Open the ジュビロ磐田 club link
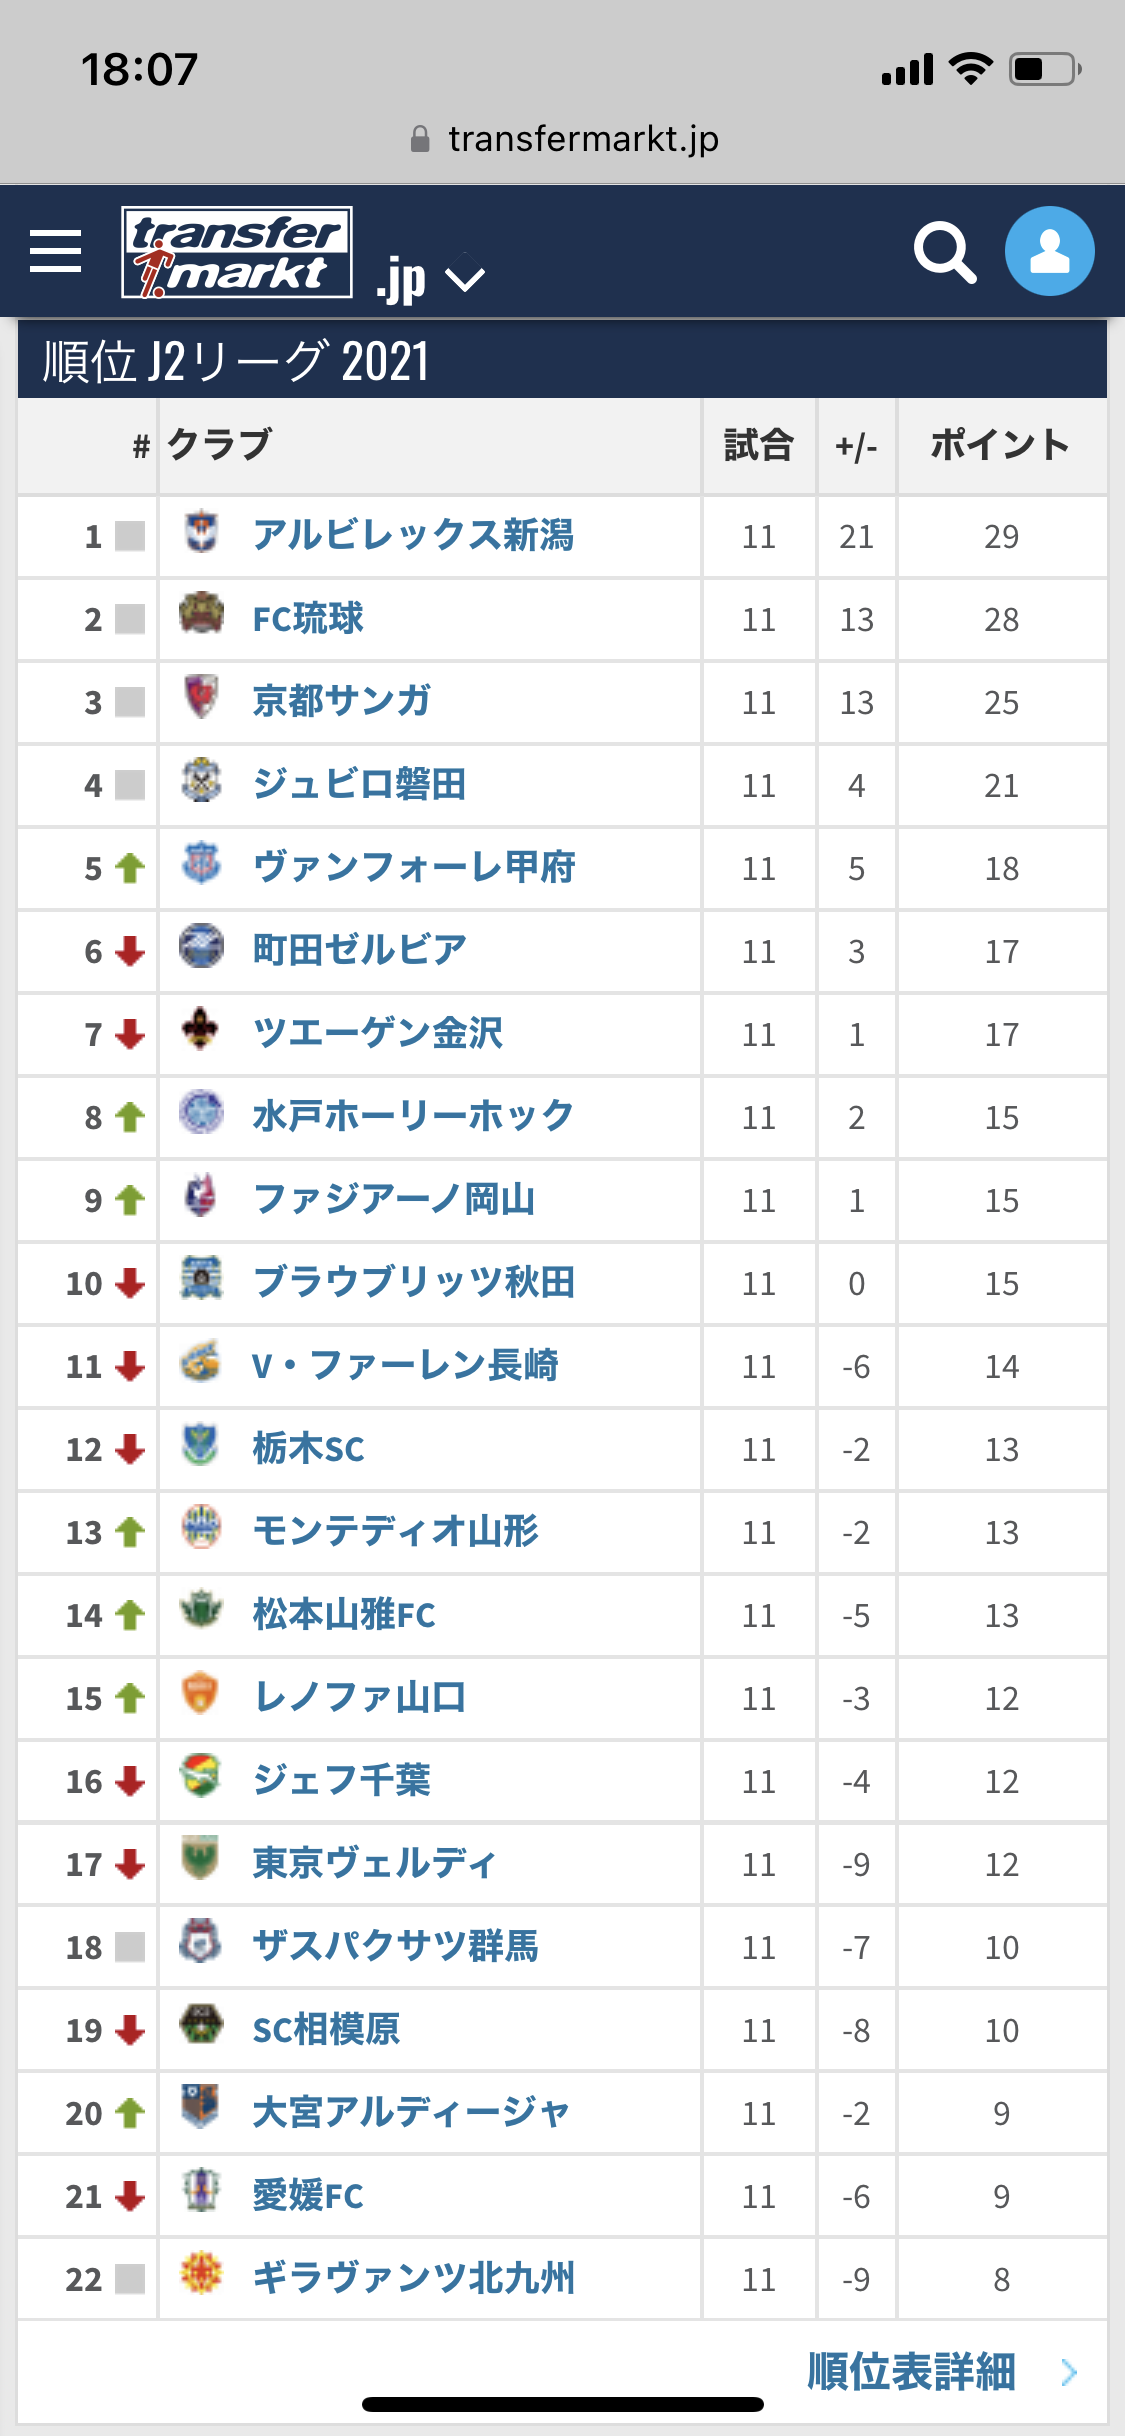The width and height of the screenshot is (1125, 2436). coord(359,784)
